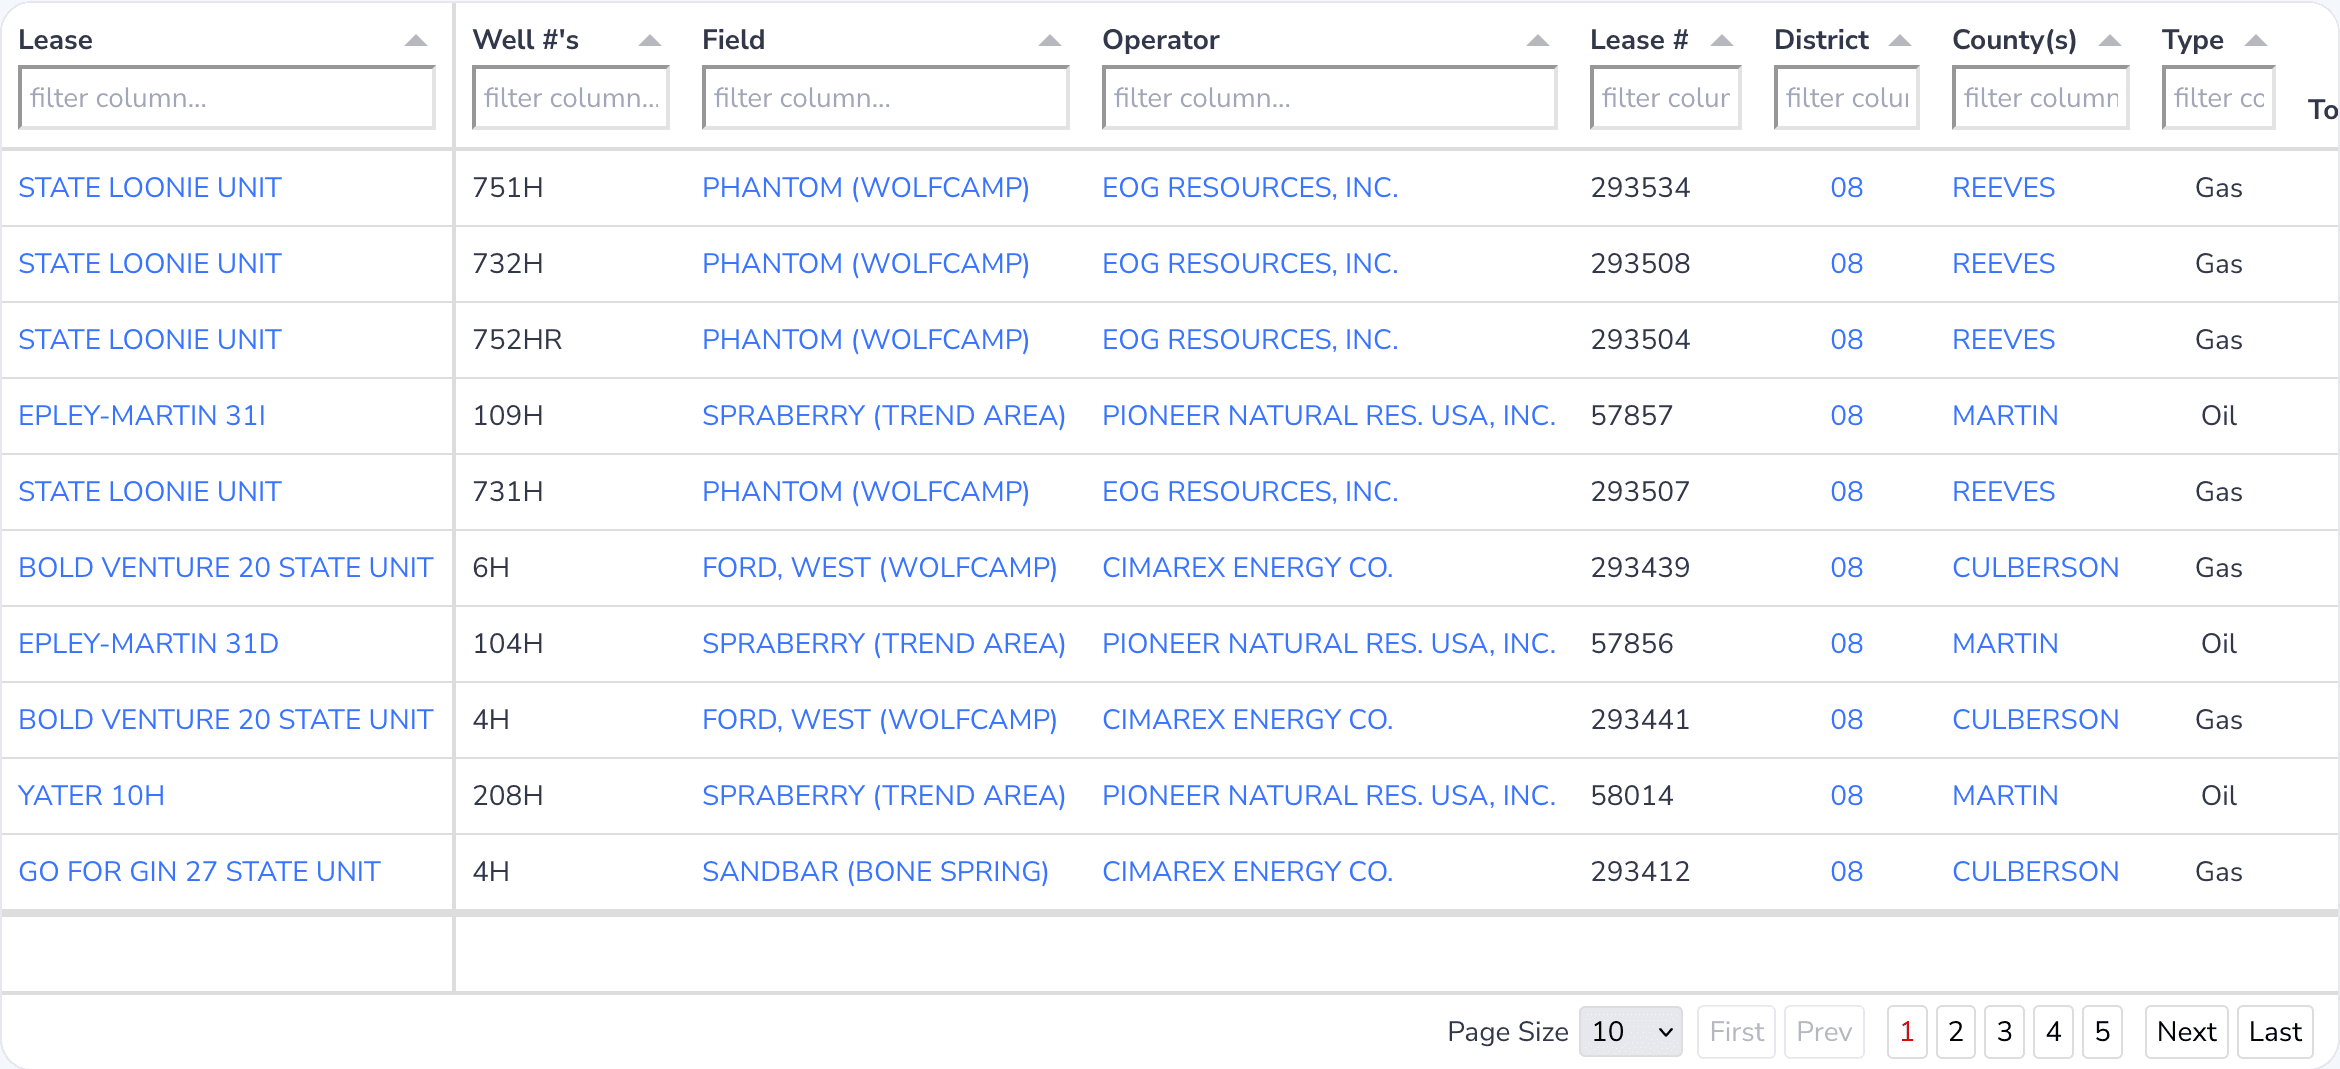The height and width of the screenshot is (1069, 2340).
Task: Select lease number 293507 cell
Action: pyautogui.click(x=1641, y=491)
